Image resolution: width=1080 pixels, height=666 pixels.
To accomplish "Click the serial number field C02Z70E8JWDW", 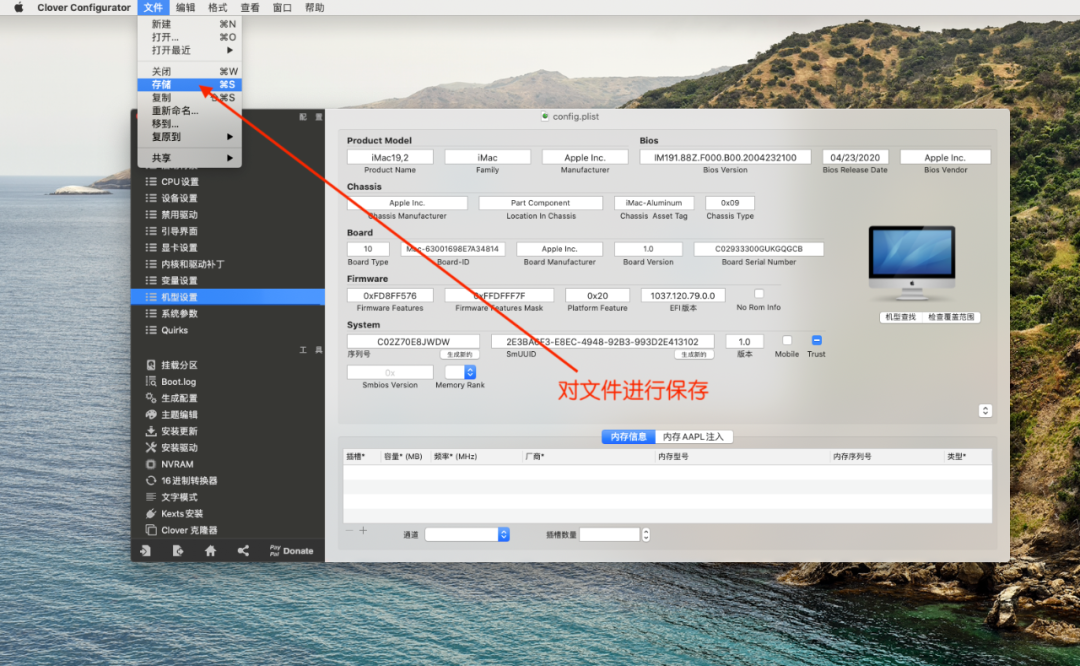I will click(x=413, y=342).
